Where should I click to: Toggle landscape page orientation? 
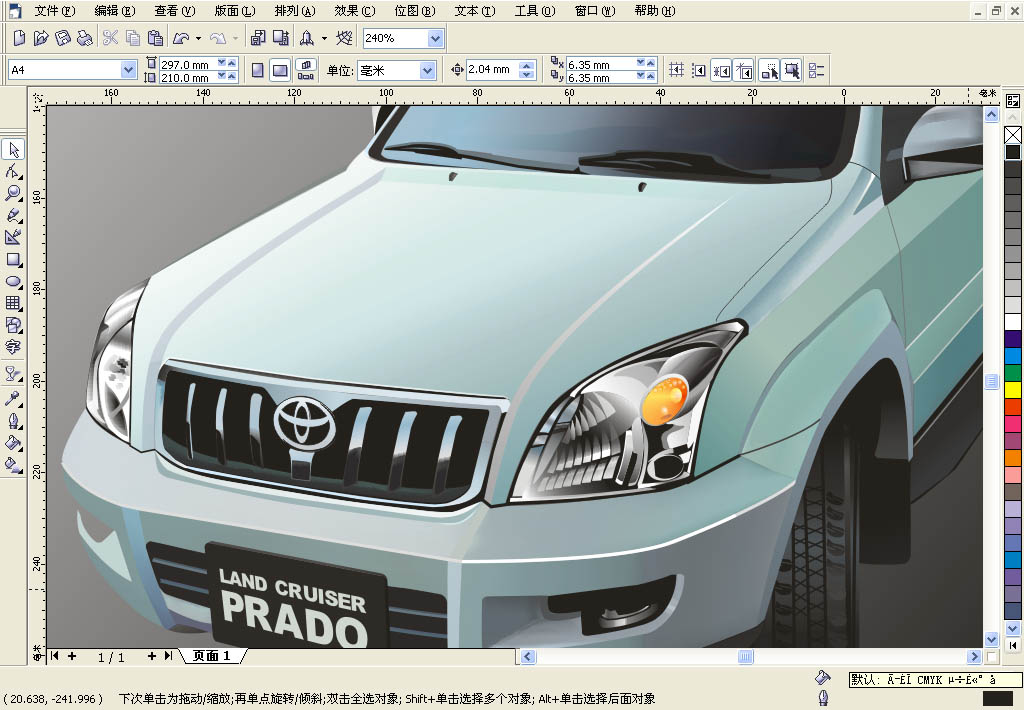pyautogui.click(x=280, y=70)
